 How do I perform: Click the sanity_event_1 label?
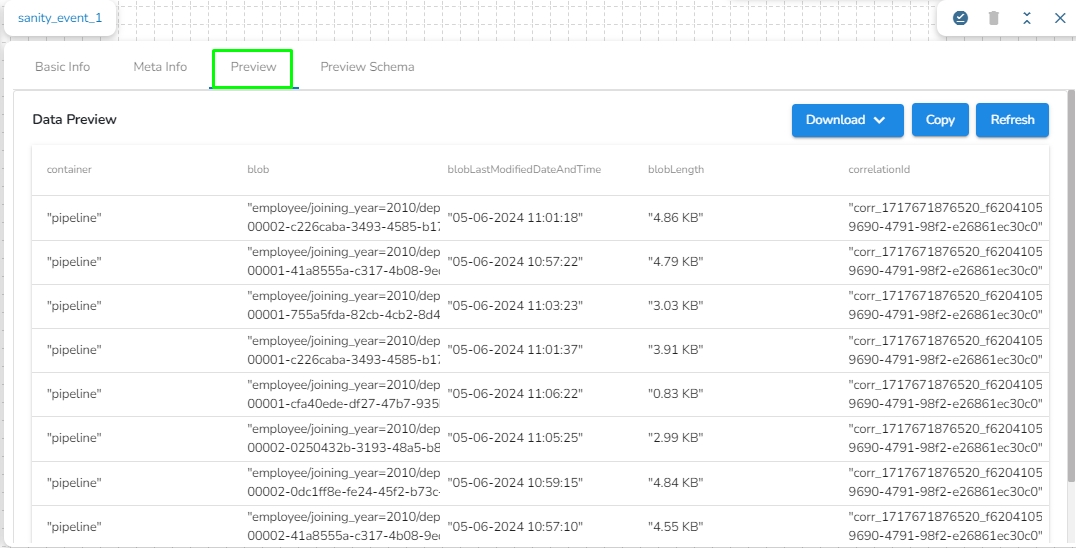click(60, 18)
